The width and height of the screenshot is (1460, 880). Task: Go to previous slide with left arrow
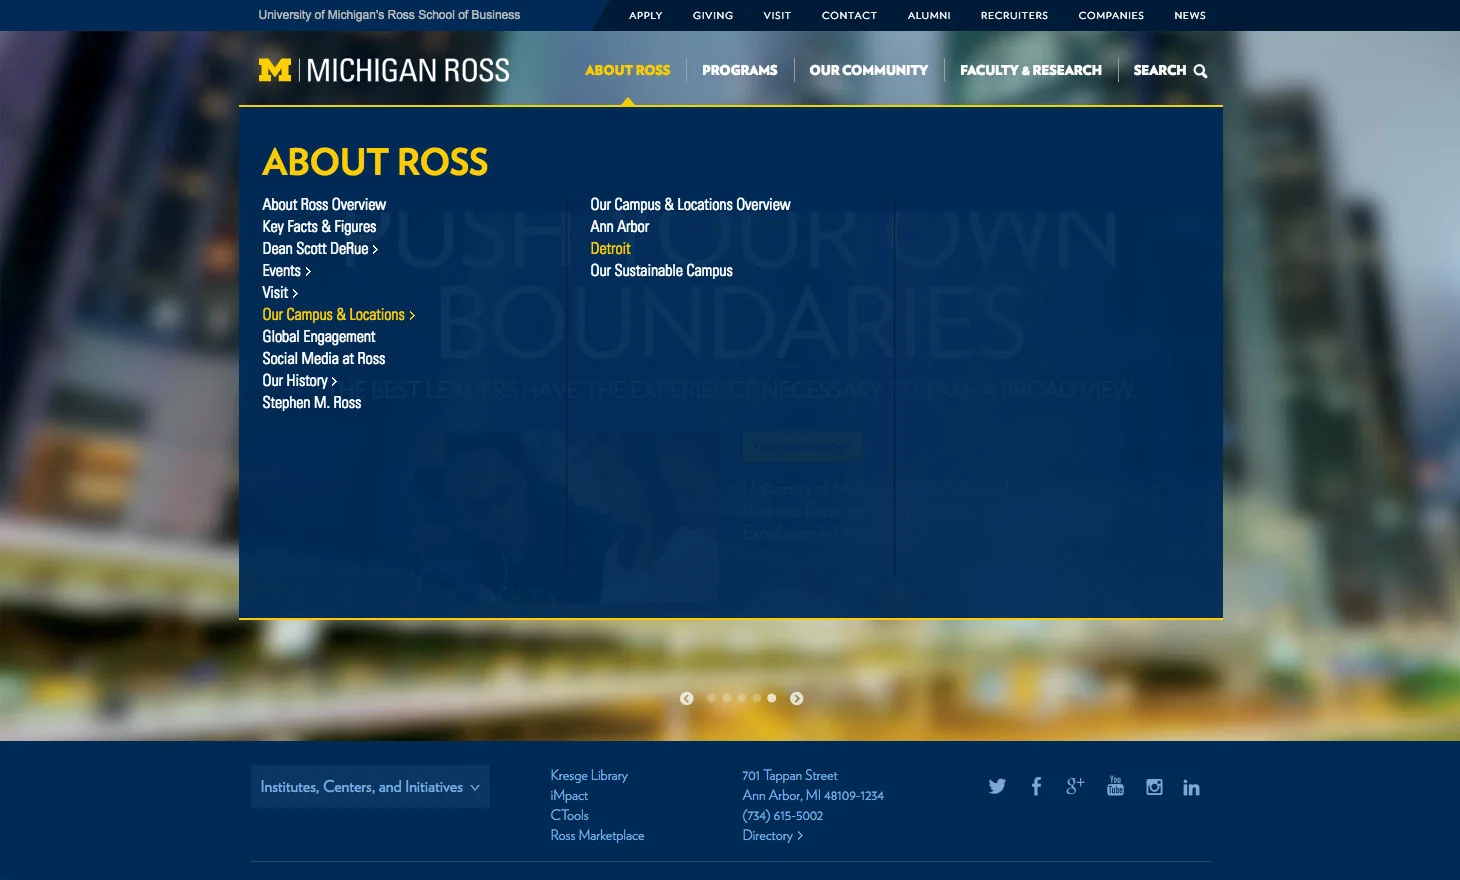point(686,698)
